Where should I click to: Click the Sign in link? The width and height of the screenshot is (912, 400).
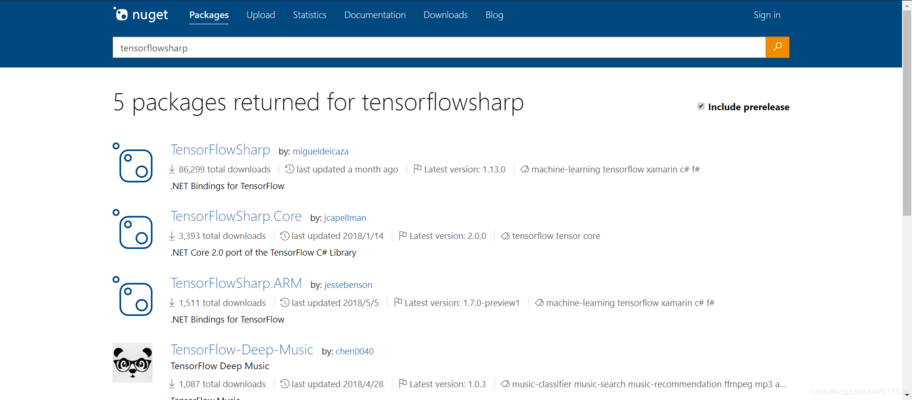tap(767, 15)
